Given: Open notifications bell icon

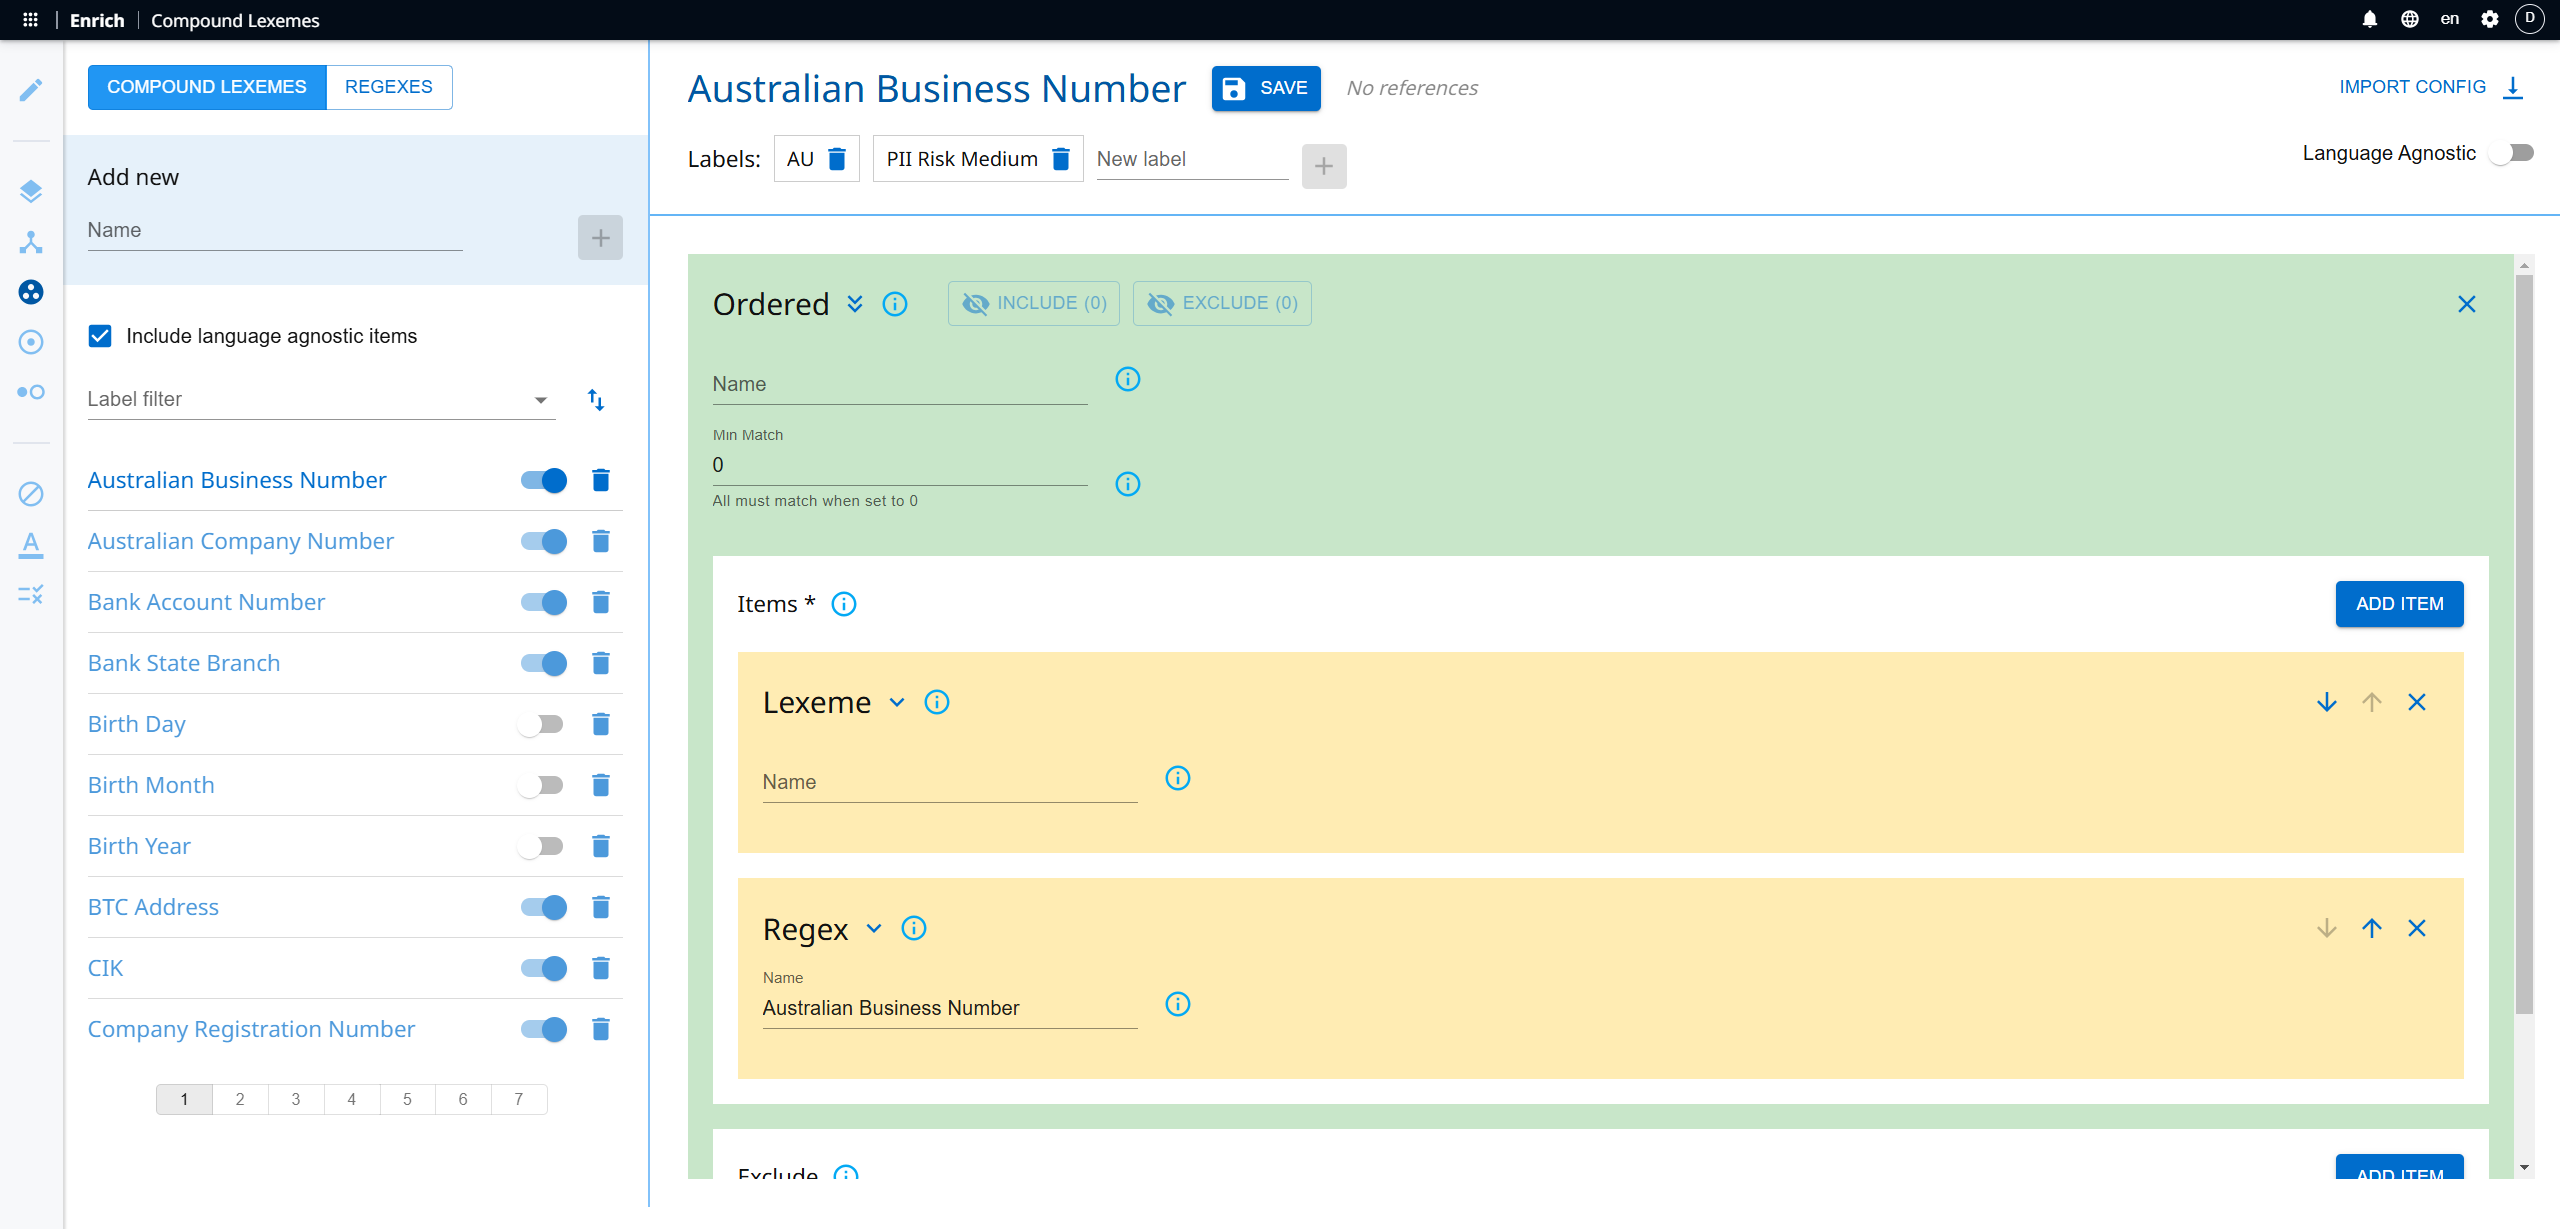Looking at the screenshot, I should click(x=2369, y=19).
